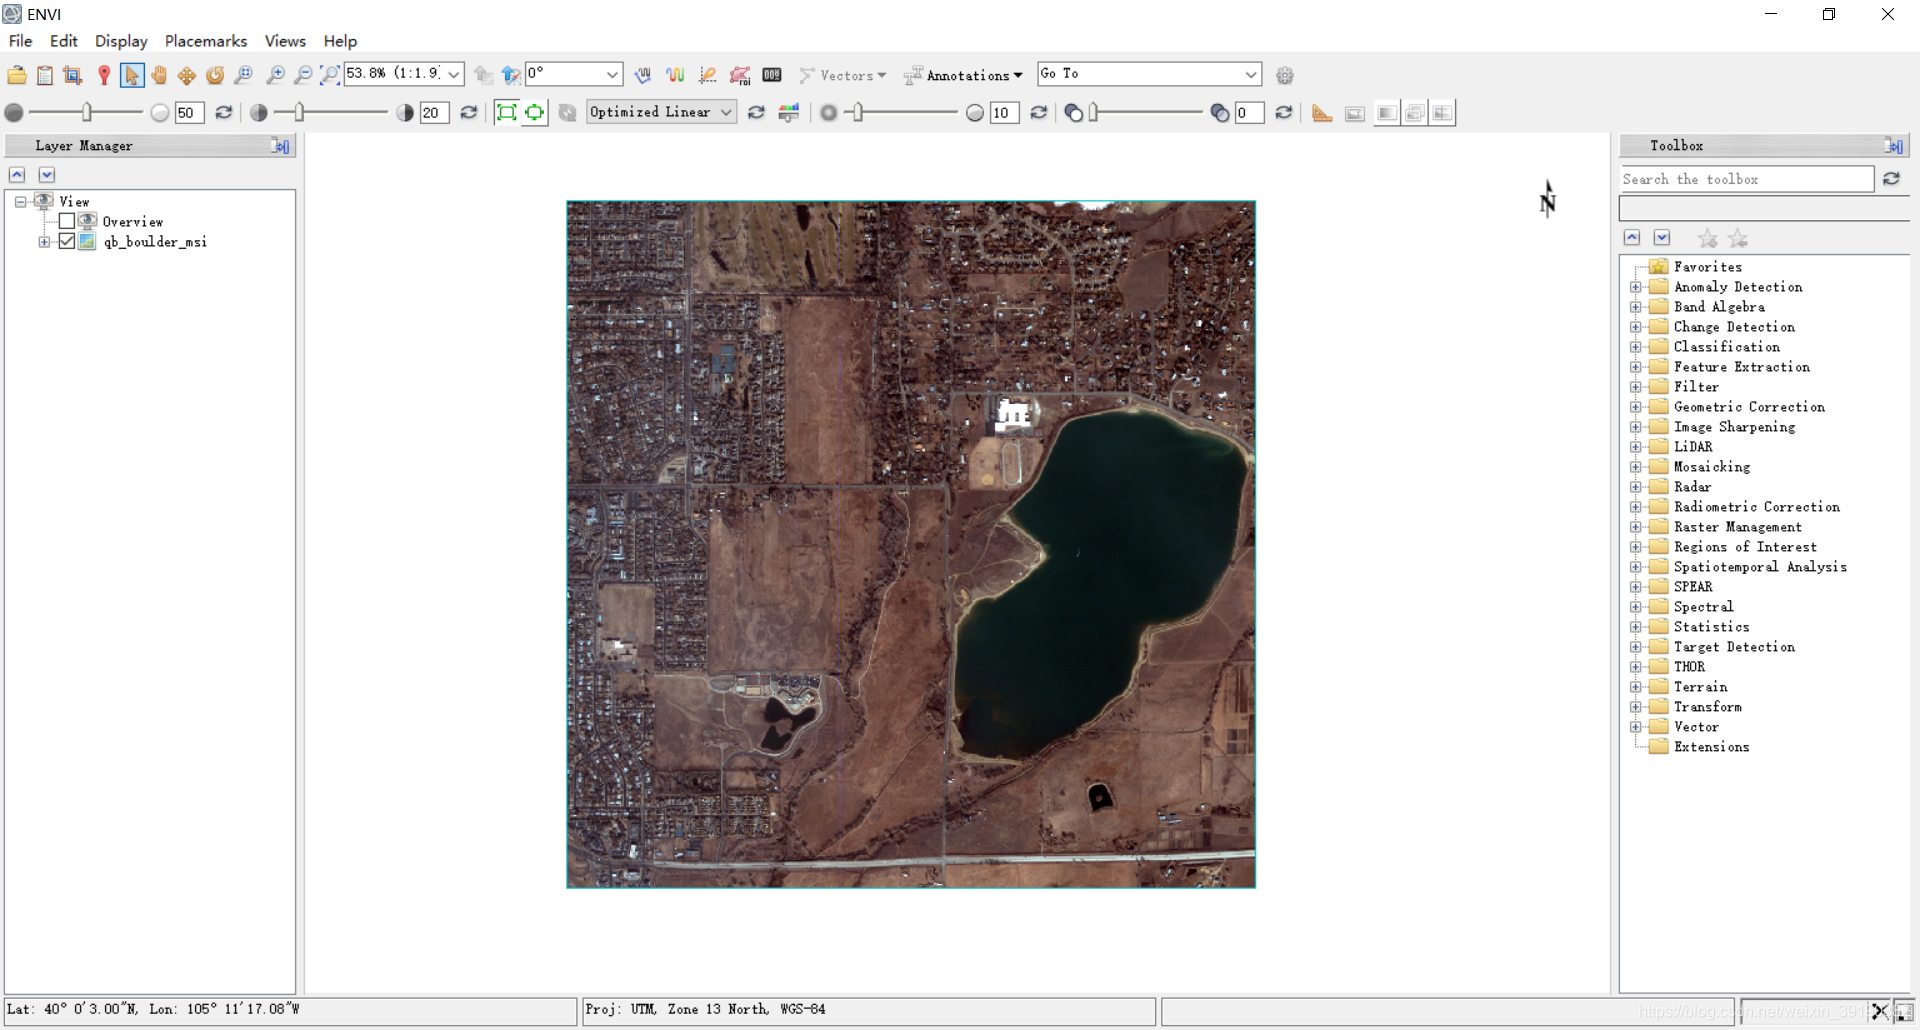Start the View Flicker tool

tap(1414, 113)
